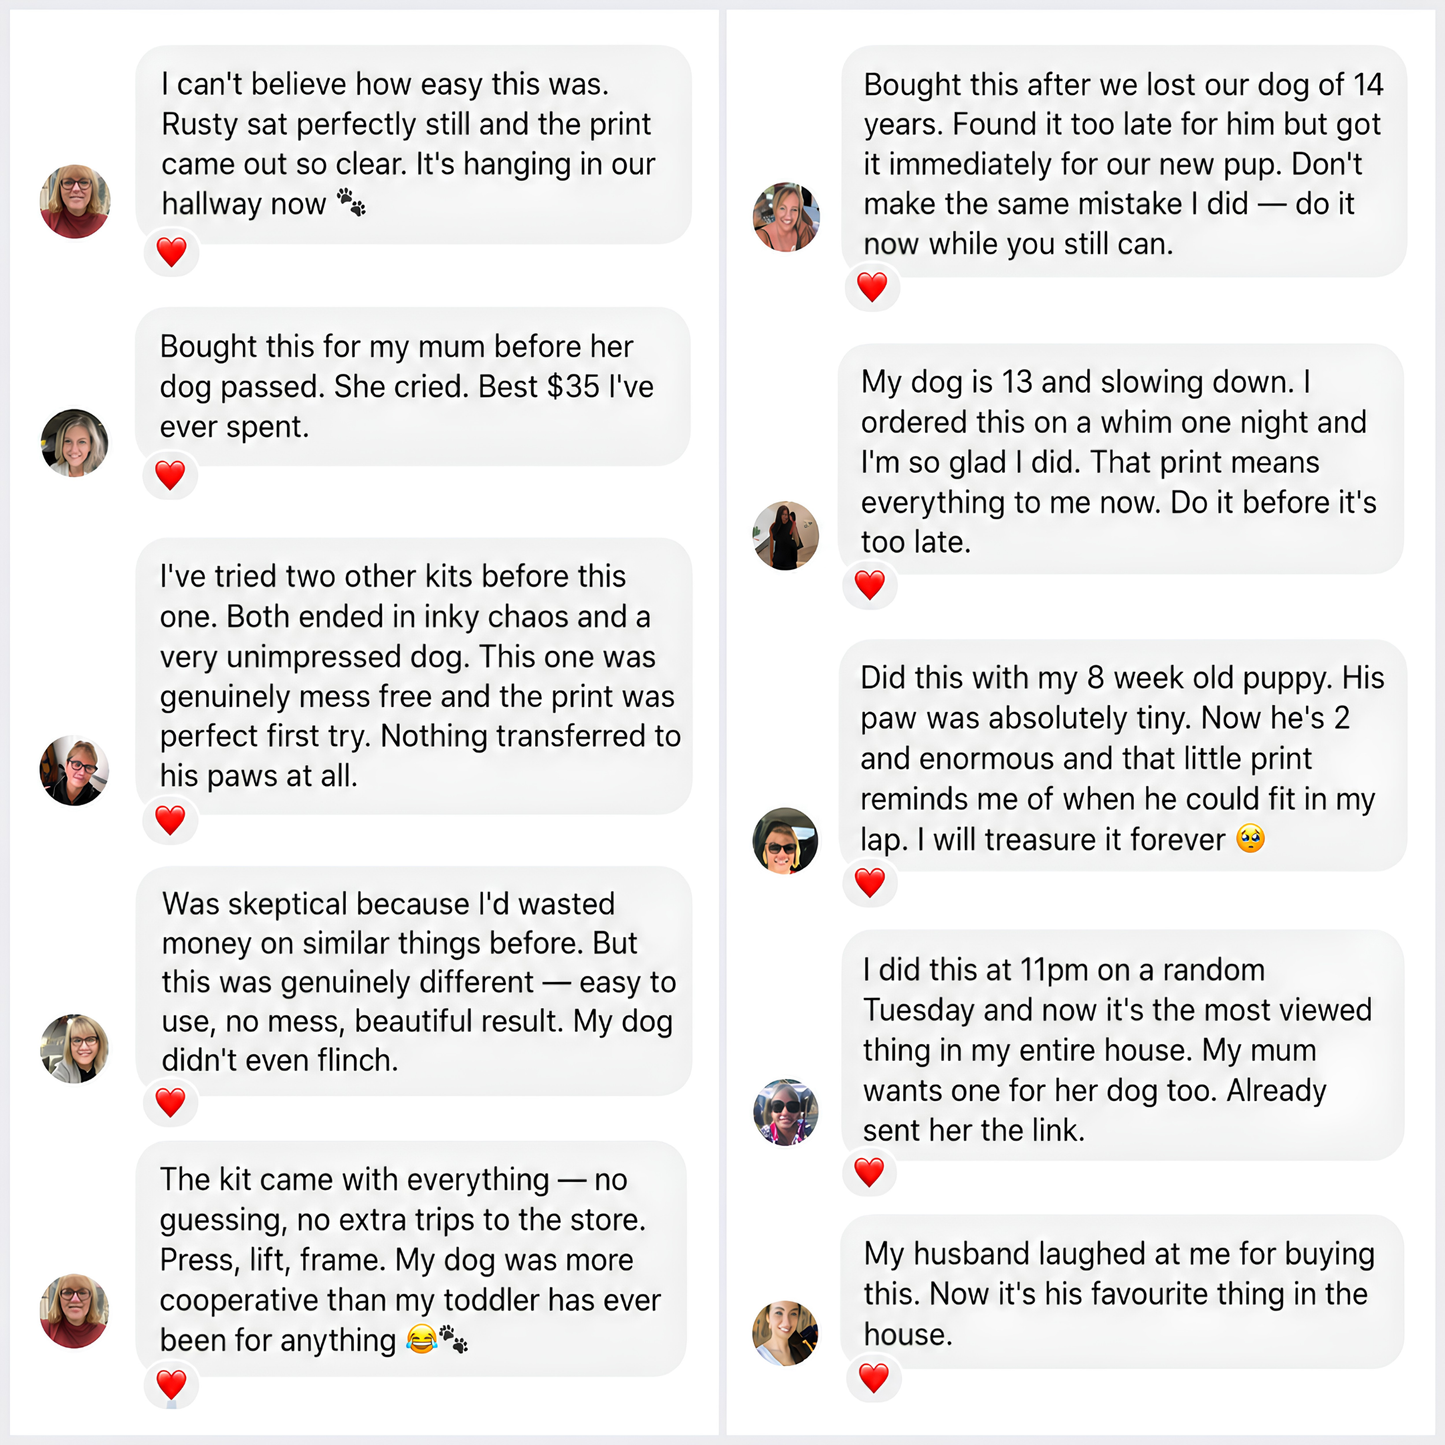The width and height of the screenshot is (1445, 1445).
Task: Click the heart under the 'Best $35' comment
Action: click(x=171, y=475)
